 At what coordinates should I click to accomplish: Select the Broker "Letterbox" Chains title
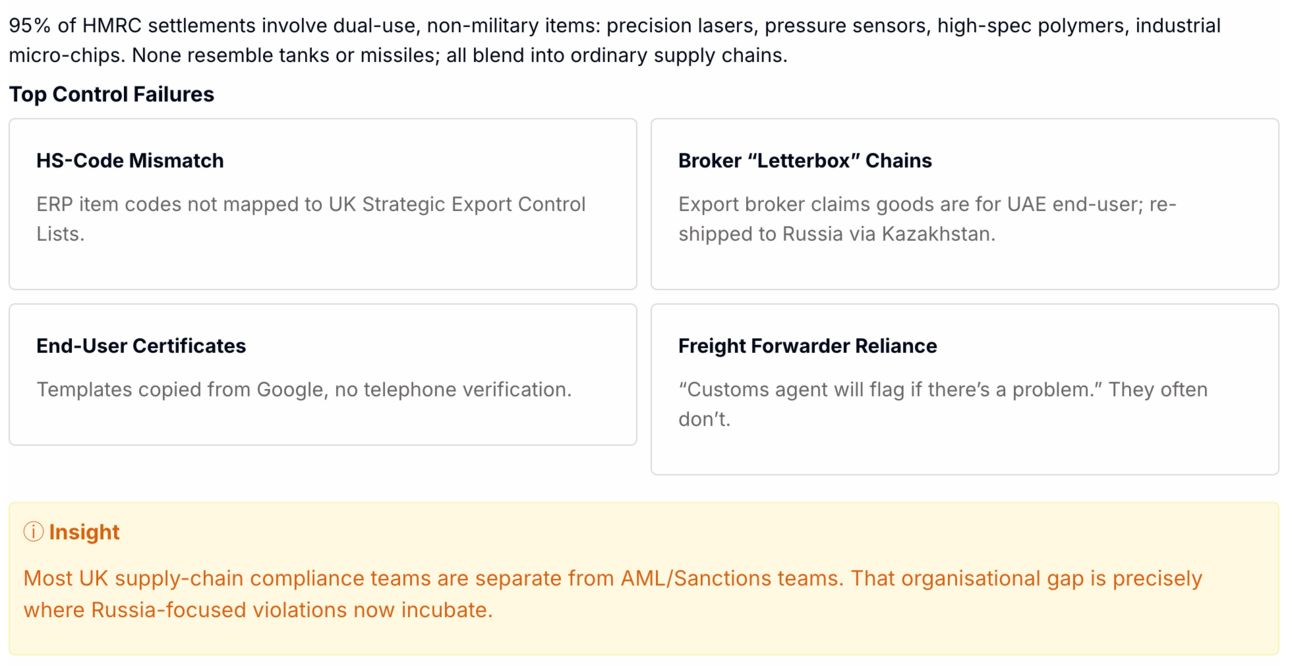804,160
